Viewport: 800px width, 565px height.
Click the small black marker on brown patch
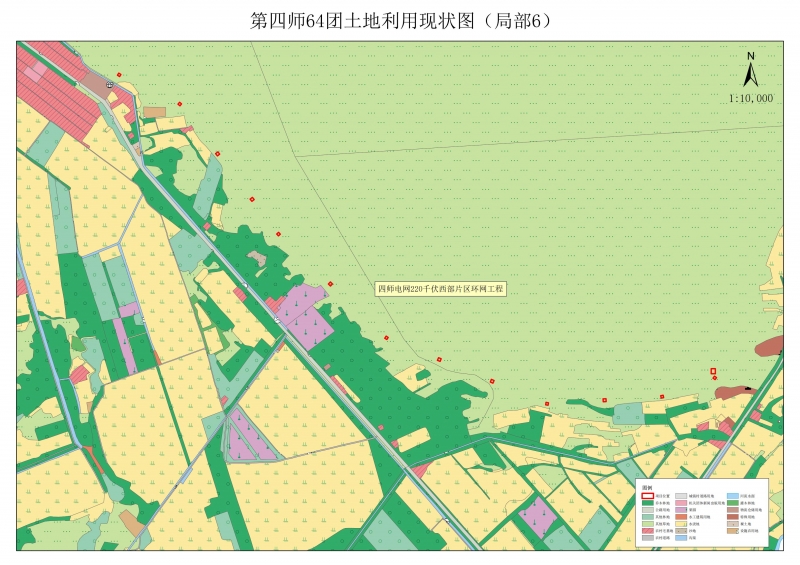point(746,388)
